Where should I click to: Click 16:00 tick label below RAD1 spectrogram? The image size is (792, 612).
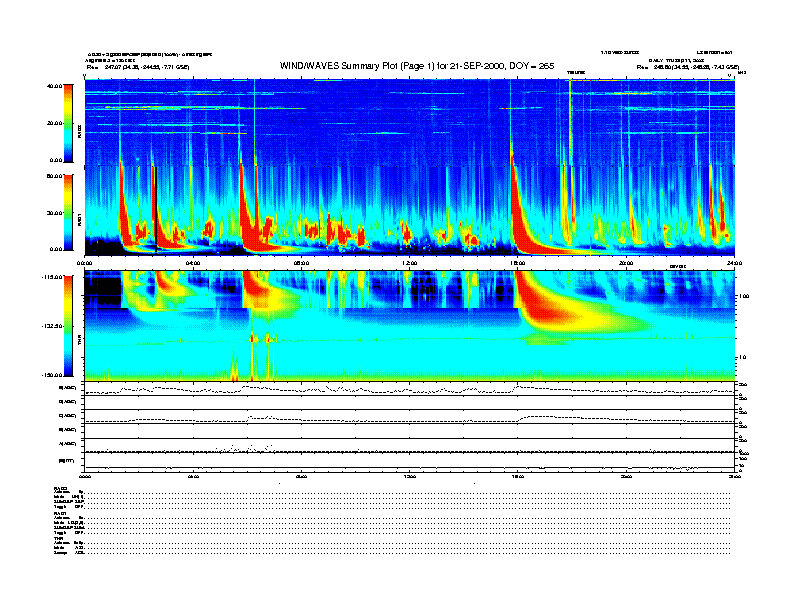pyautogui.click(x=518, y=263)
